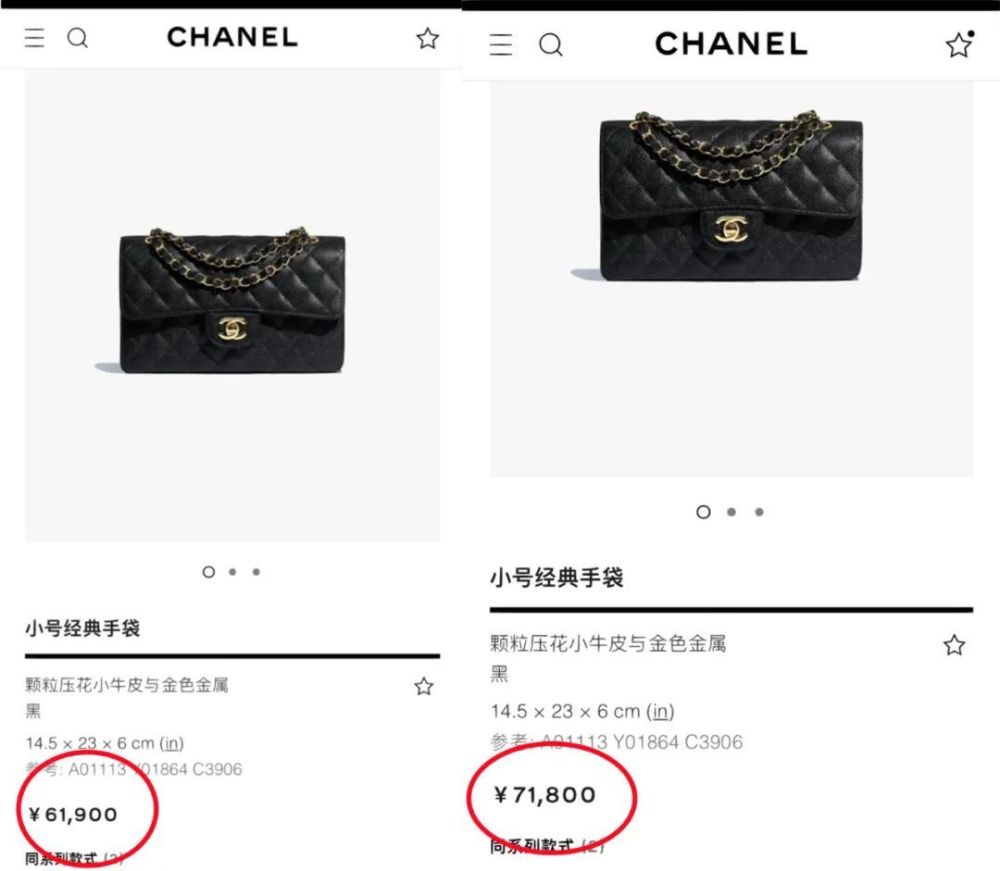
Task: Select third carousel dot in right screenshot
Action: 759,512
